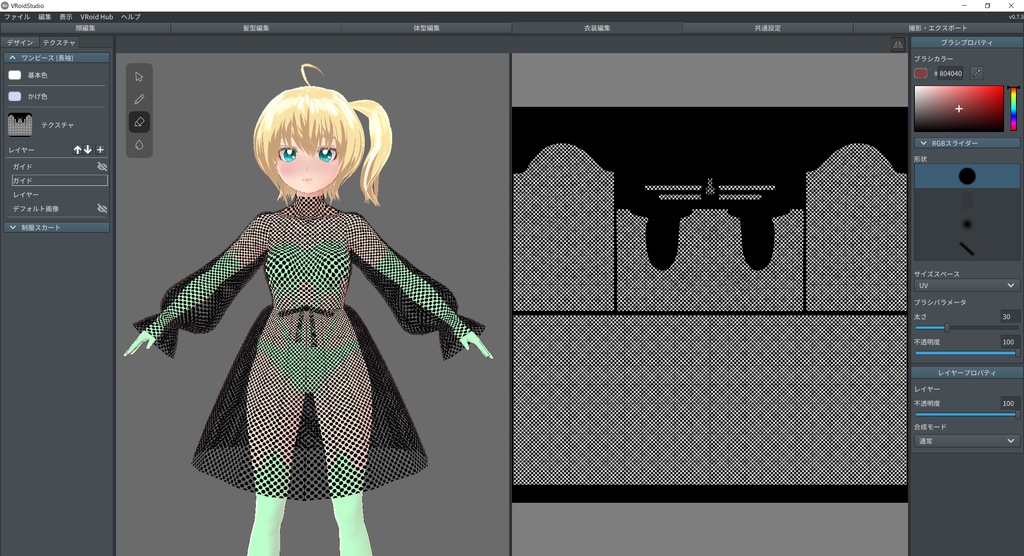Screen dimensions: 1024x556
Task: Toggle the mirror symmetry icon above canvas
Action: 897,45
